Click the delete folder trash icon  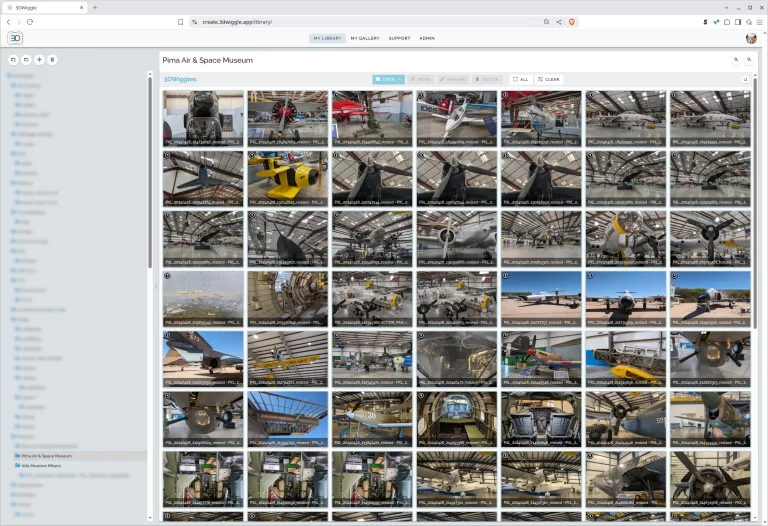tap(52, 60)
